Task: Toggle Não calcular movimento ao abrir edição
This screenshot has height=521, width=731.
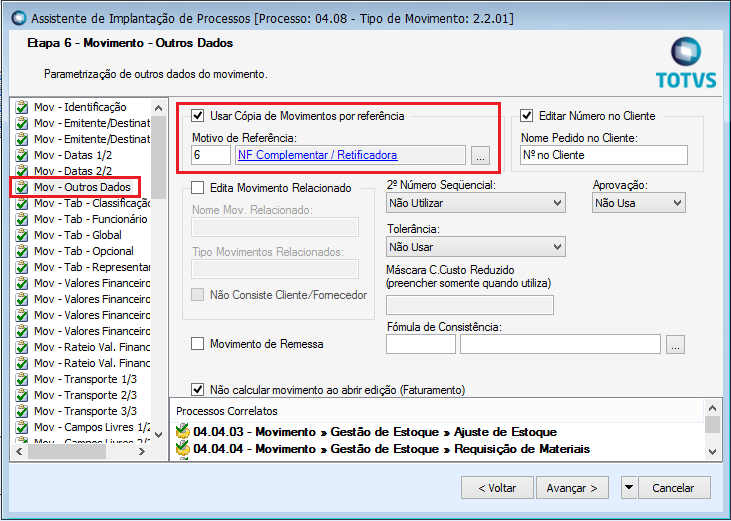Action: (198, 390)
